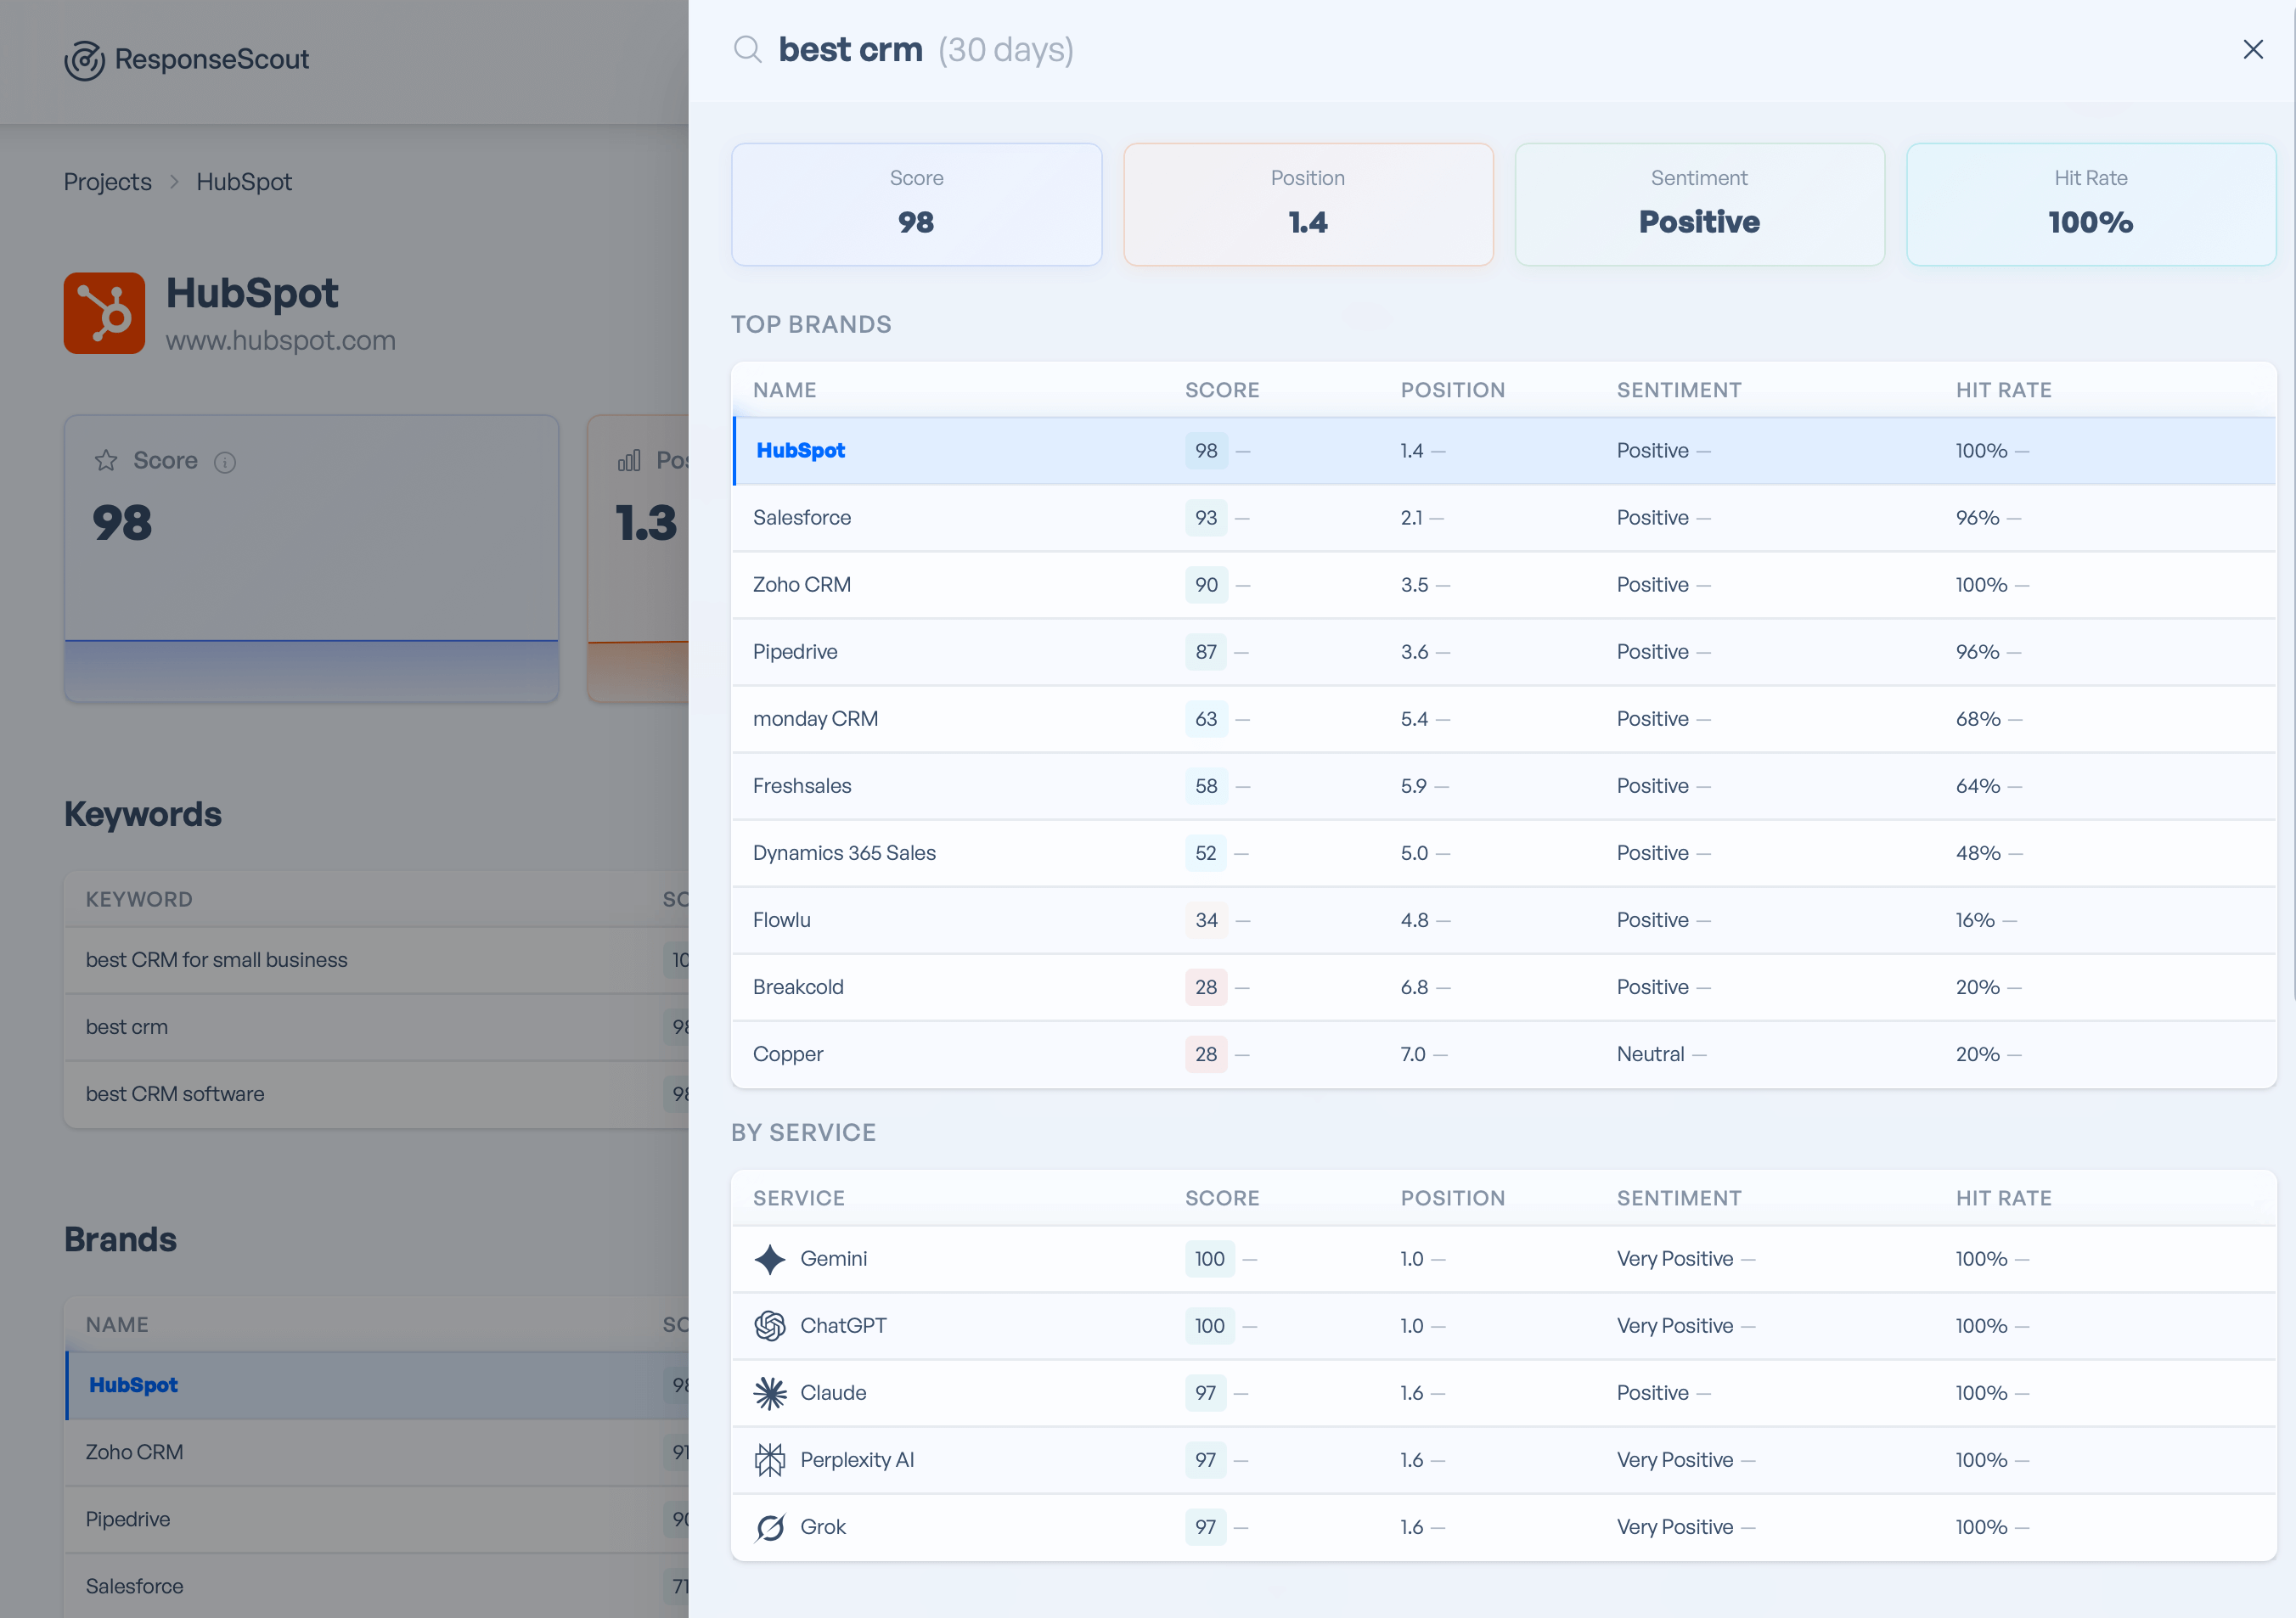
Task: Click the Score 98 stat card
Action: point(916,204)
